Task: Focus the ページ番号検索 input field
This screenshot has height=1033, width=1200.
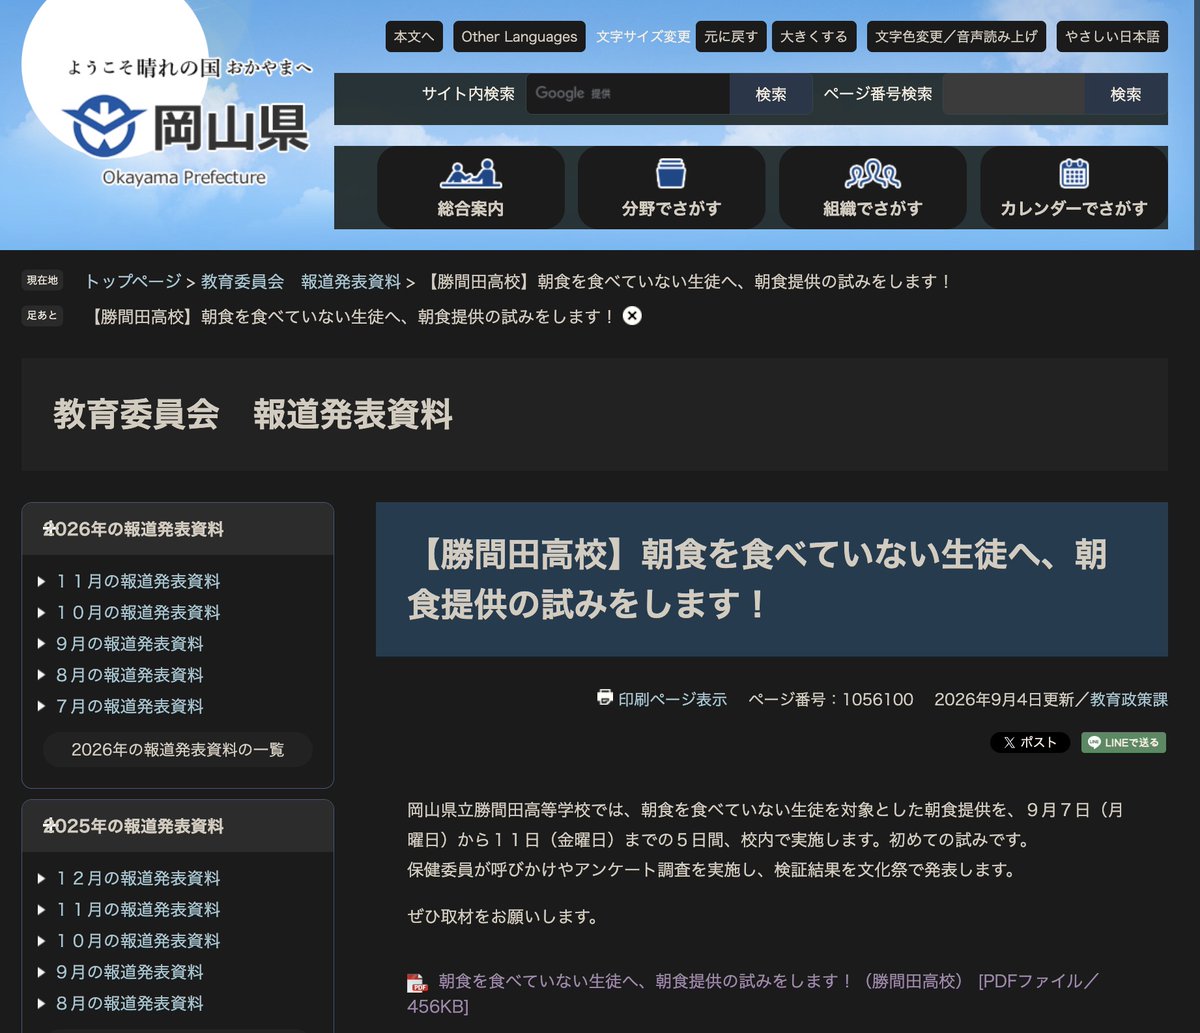Action: [x=1013, y=94]
